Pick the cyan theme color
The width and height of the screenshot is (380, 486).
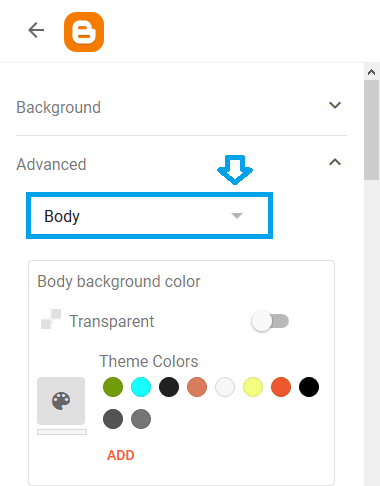141,387
